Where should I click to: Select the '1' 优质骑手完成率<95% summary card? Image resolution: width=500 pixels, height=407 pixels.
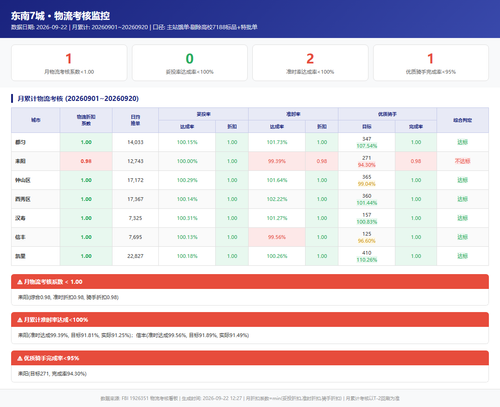[x=431, y=63]
